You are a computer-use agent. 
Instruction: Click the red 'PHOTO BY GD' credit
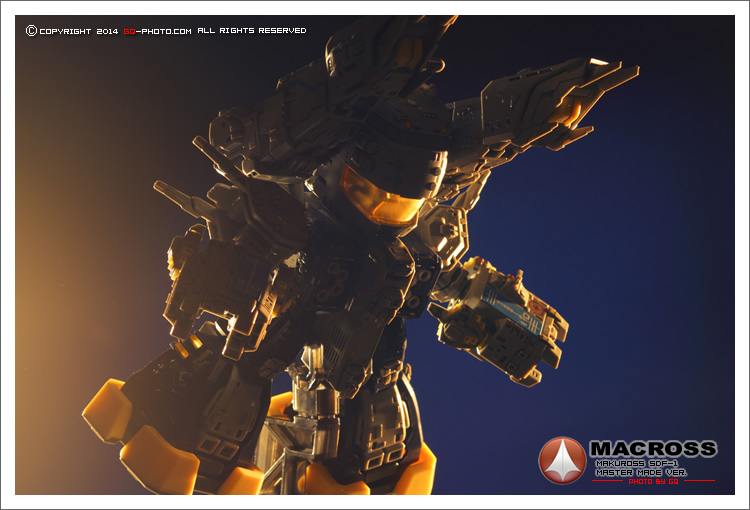click(x=653, y=482)
